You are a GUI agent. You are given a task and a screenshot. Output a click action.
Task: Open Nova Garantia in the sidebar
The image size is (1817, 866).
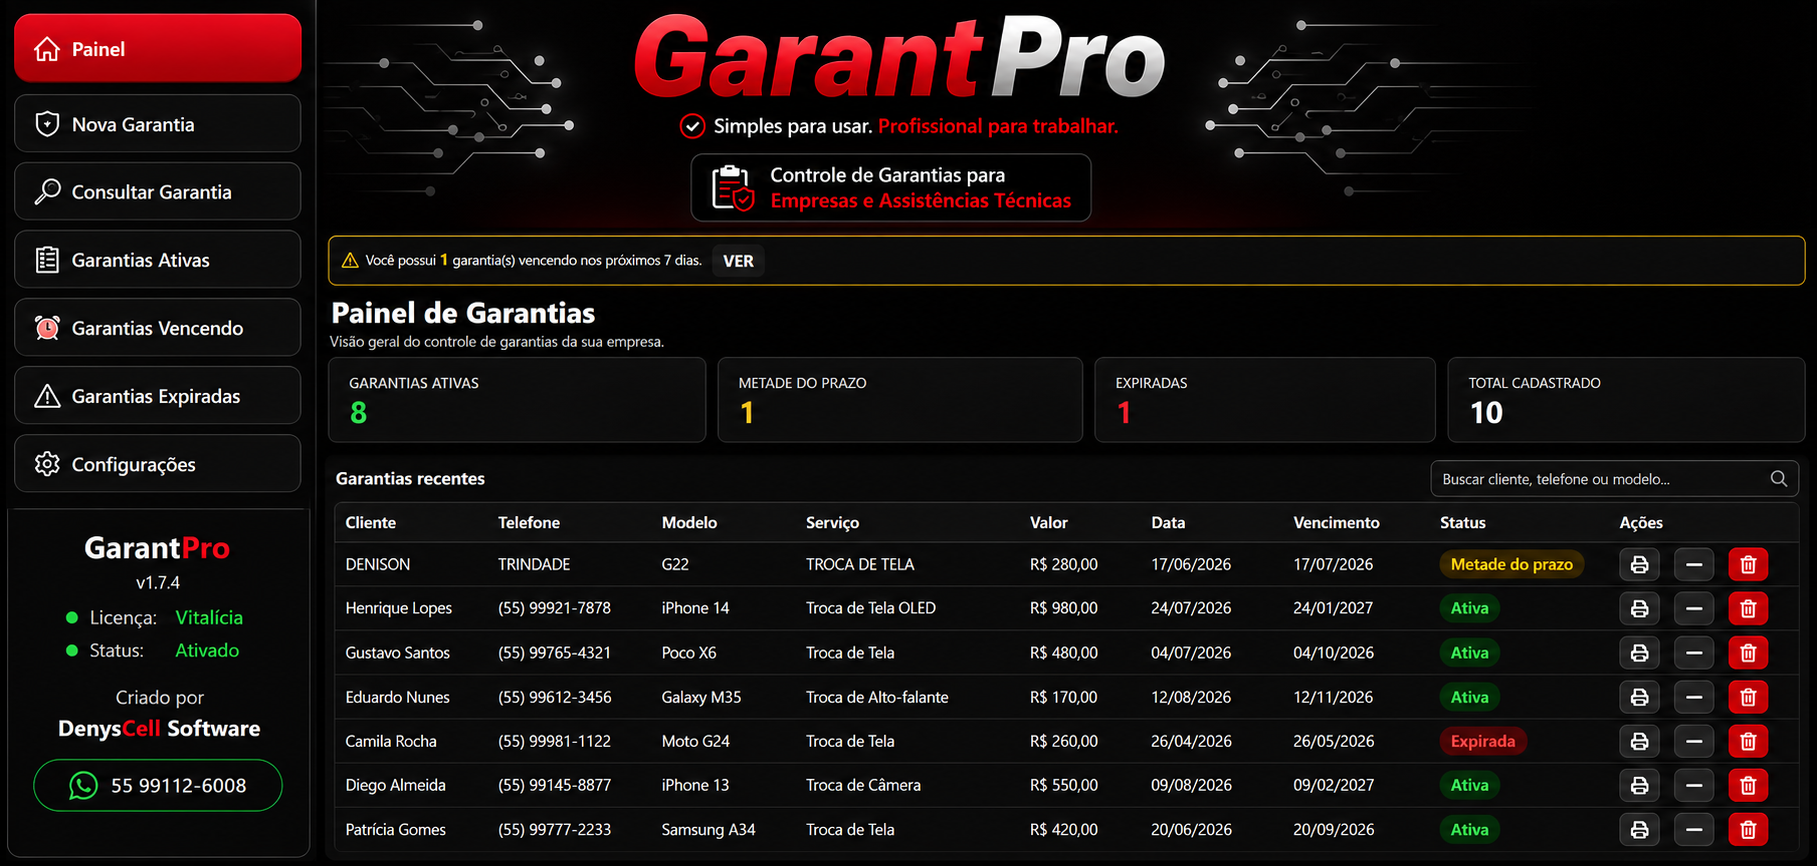158,124
